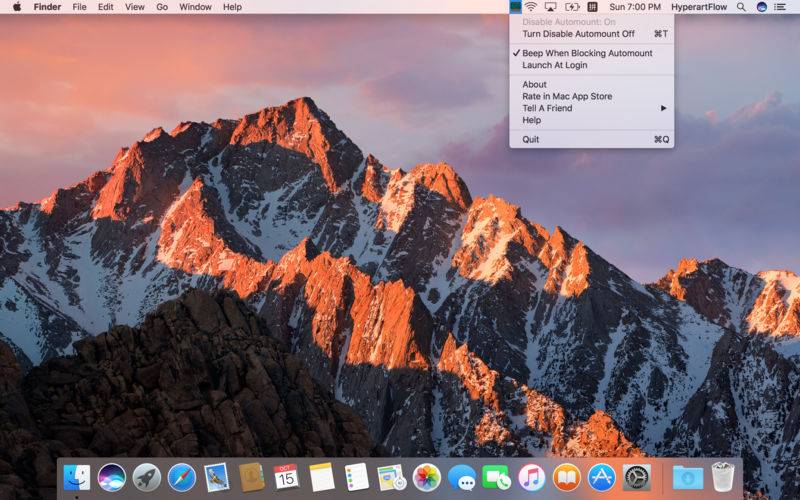Click the Disable Automount menu bar icon

[x=515, y=7]
